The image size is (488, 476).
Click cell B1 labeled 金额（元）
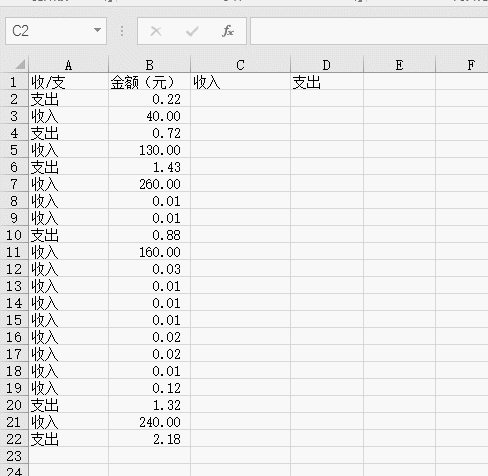149,82
